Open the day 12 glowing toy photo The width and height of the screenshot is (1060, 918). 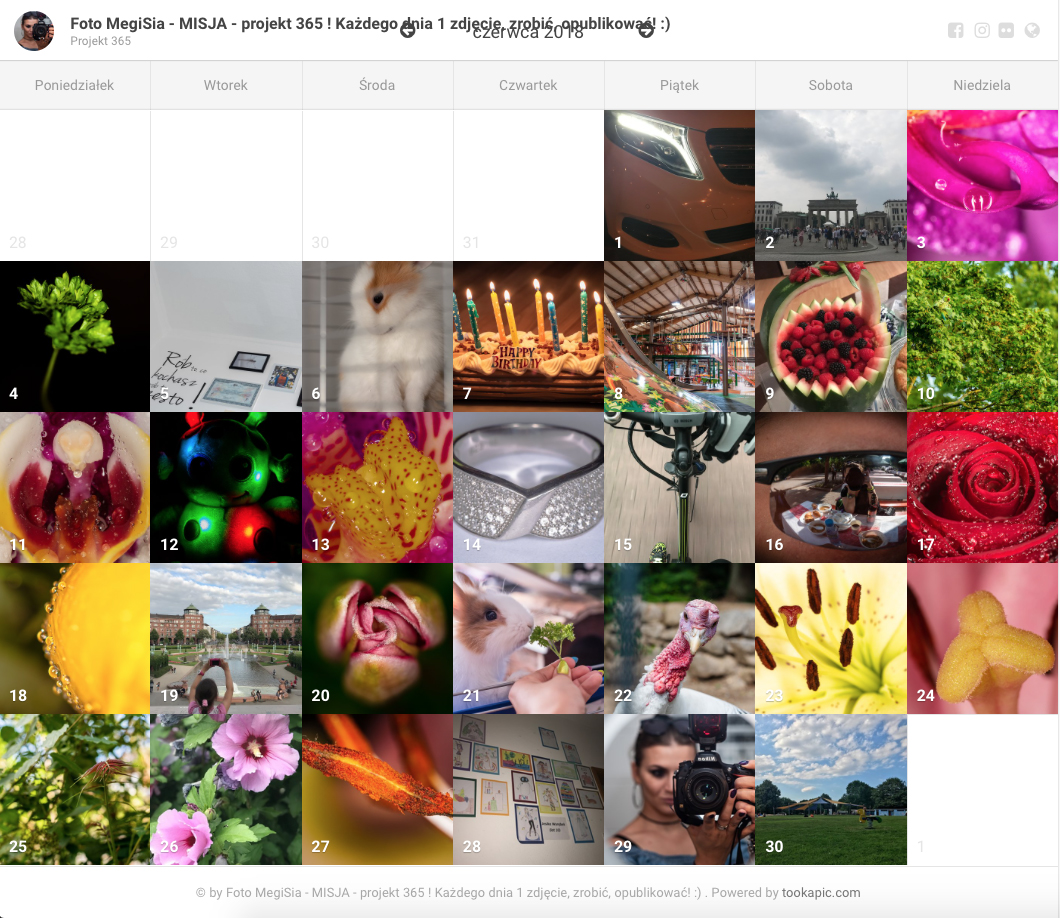coord(226,487)
